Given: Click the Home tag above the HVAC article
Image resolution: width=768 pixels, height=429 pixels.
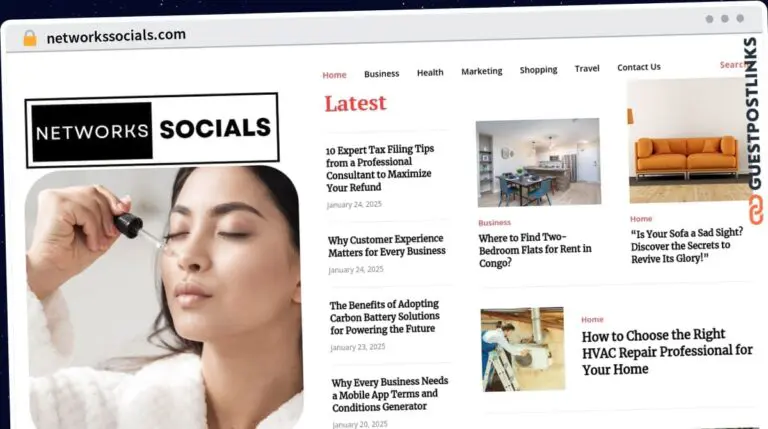Looking at the screenshot, I should (x=592, y=320).
